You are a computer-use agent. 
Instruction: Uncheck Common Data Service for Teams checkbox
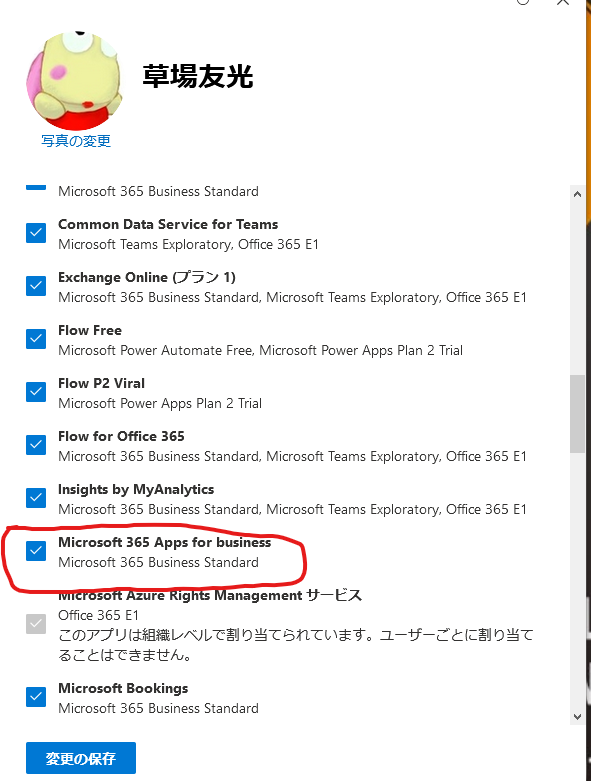pos(36,233)
